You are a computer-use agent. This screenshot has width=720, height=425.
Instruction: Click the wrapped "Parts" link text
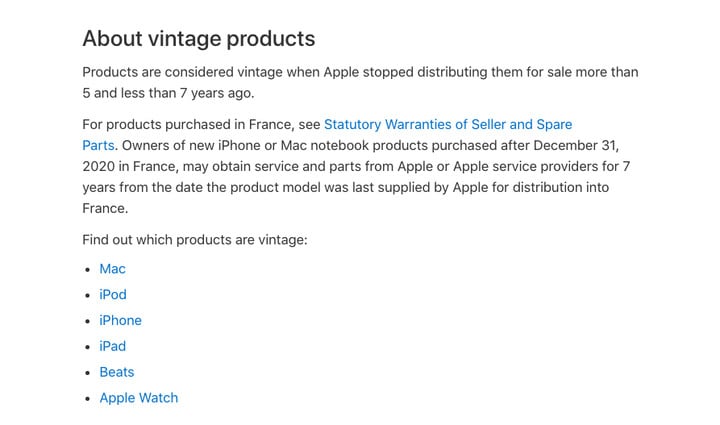coord(98,145)
